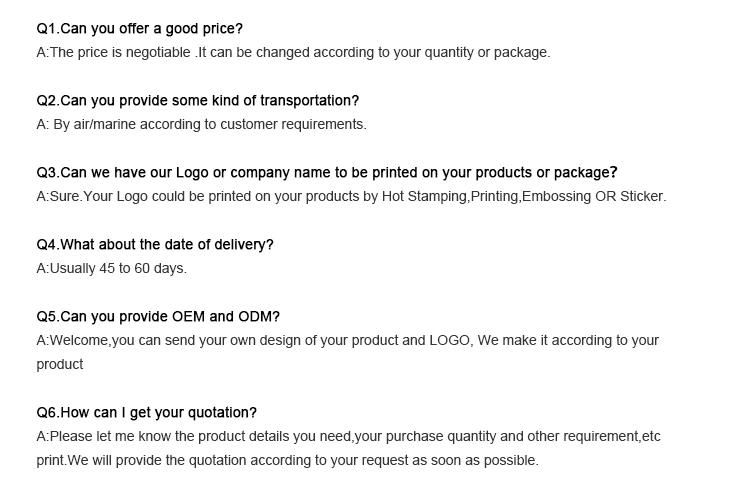This screenshot has height=492, width=750.
Task: Click the Q4 date of delivery question
Action: tap(155, 245)
